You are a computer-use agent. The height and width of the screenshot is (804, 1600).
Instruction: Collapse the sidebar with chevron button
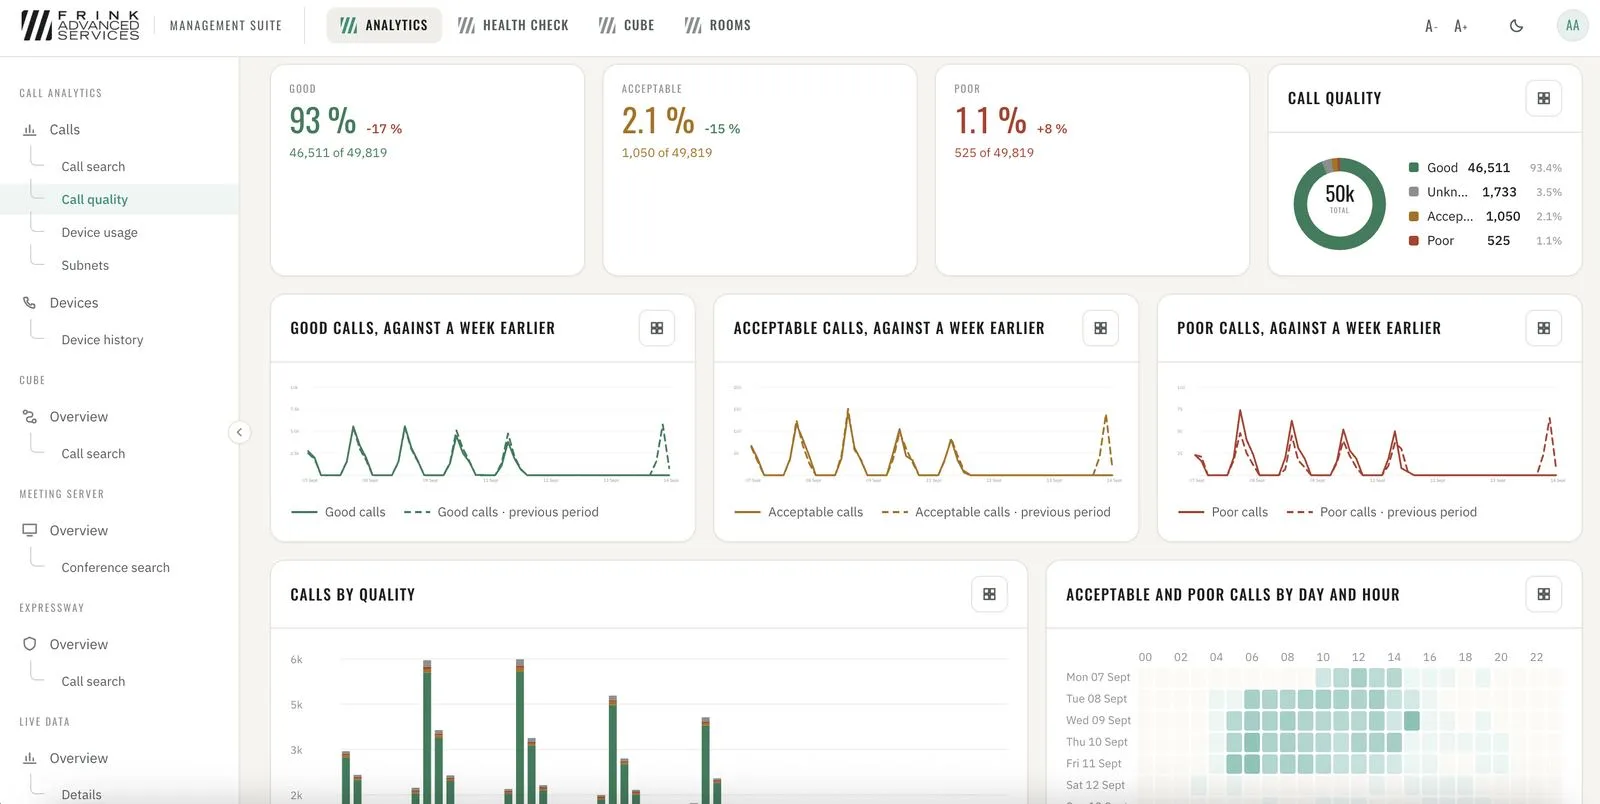(239, 432)
